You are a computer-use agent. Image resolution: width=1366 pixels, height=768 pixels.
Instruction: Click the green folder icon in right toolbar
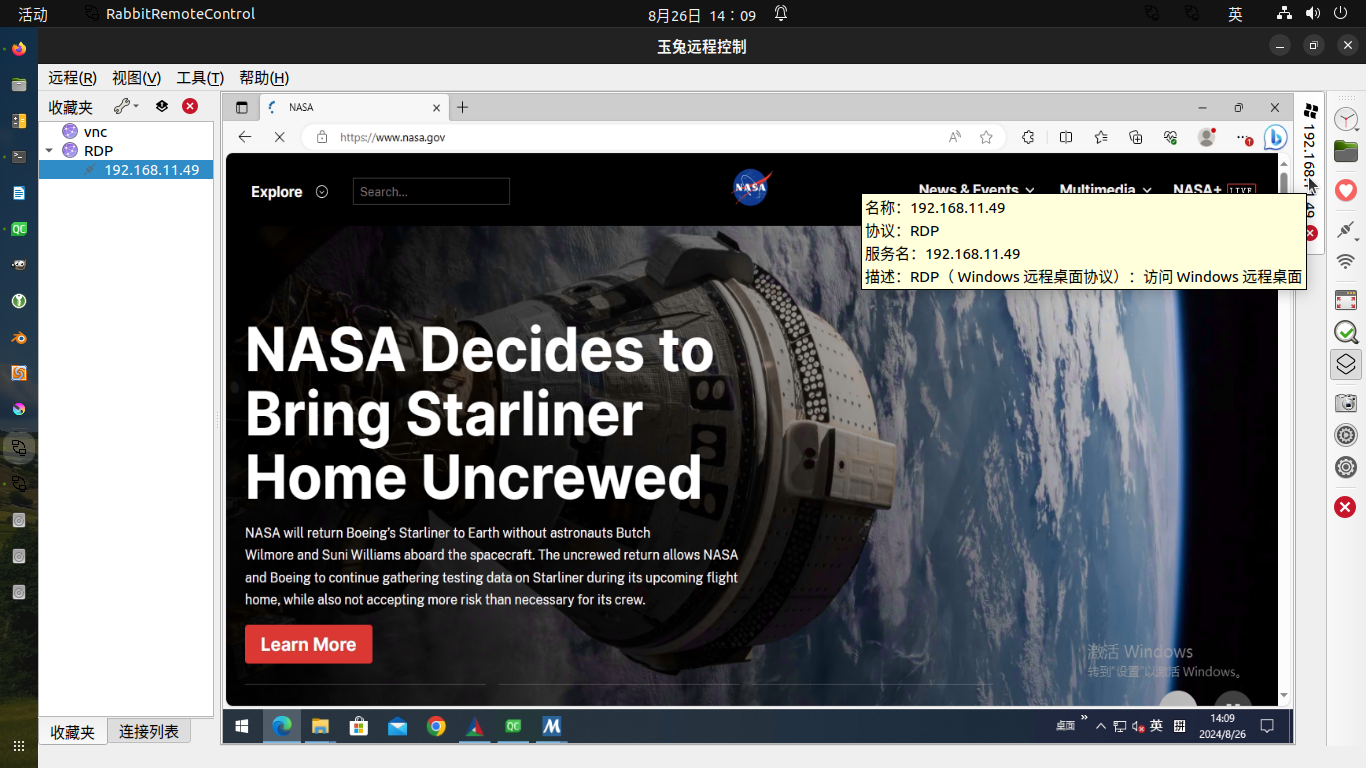click(x=1346, y=151)
